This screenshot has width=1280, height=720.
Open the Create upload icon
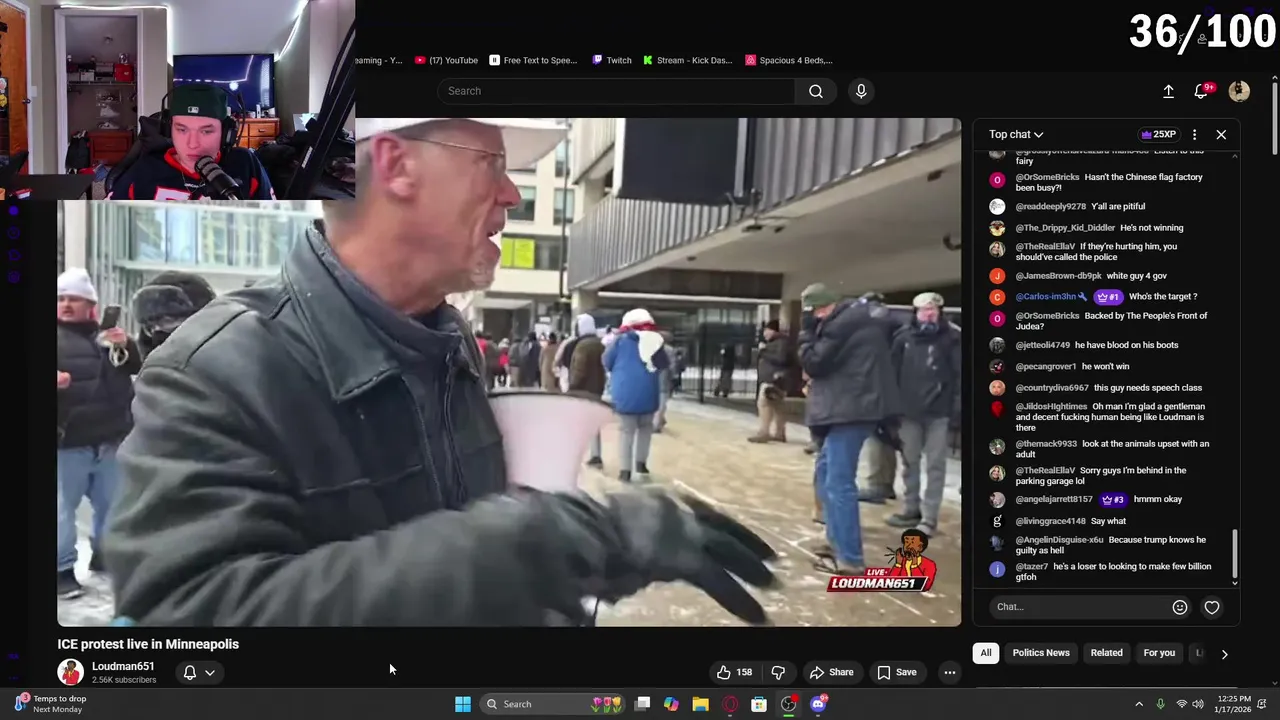[1168, 91]
